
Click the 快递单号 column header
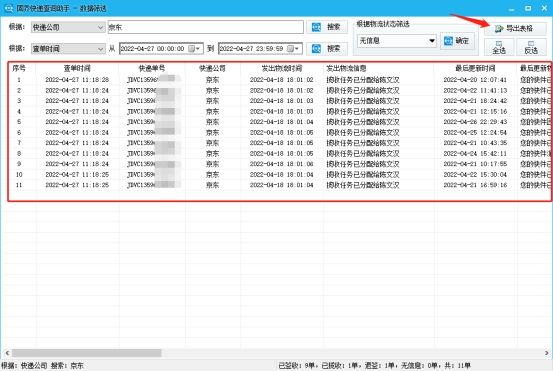(x=152, y=68)
